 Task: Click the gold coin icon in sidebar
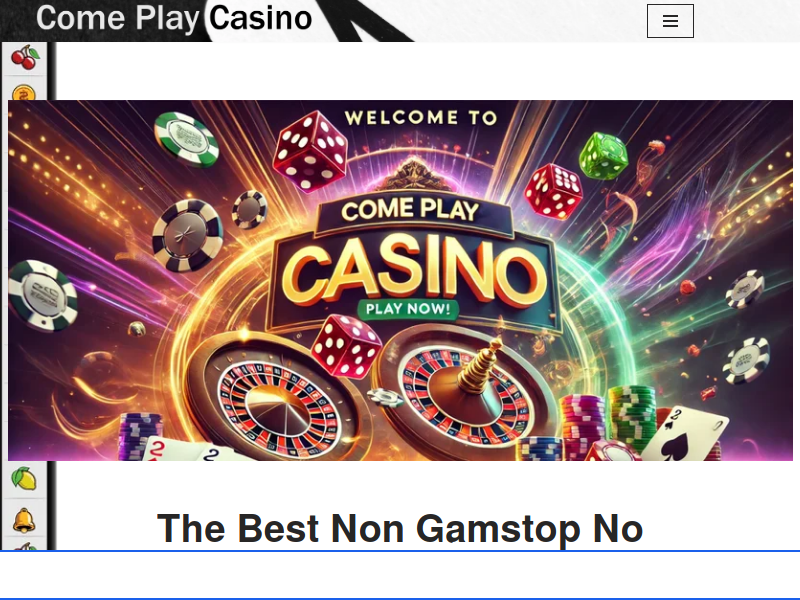23,93
